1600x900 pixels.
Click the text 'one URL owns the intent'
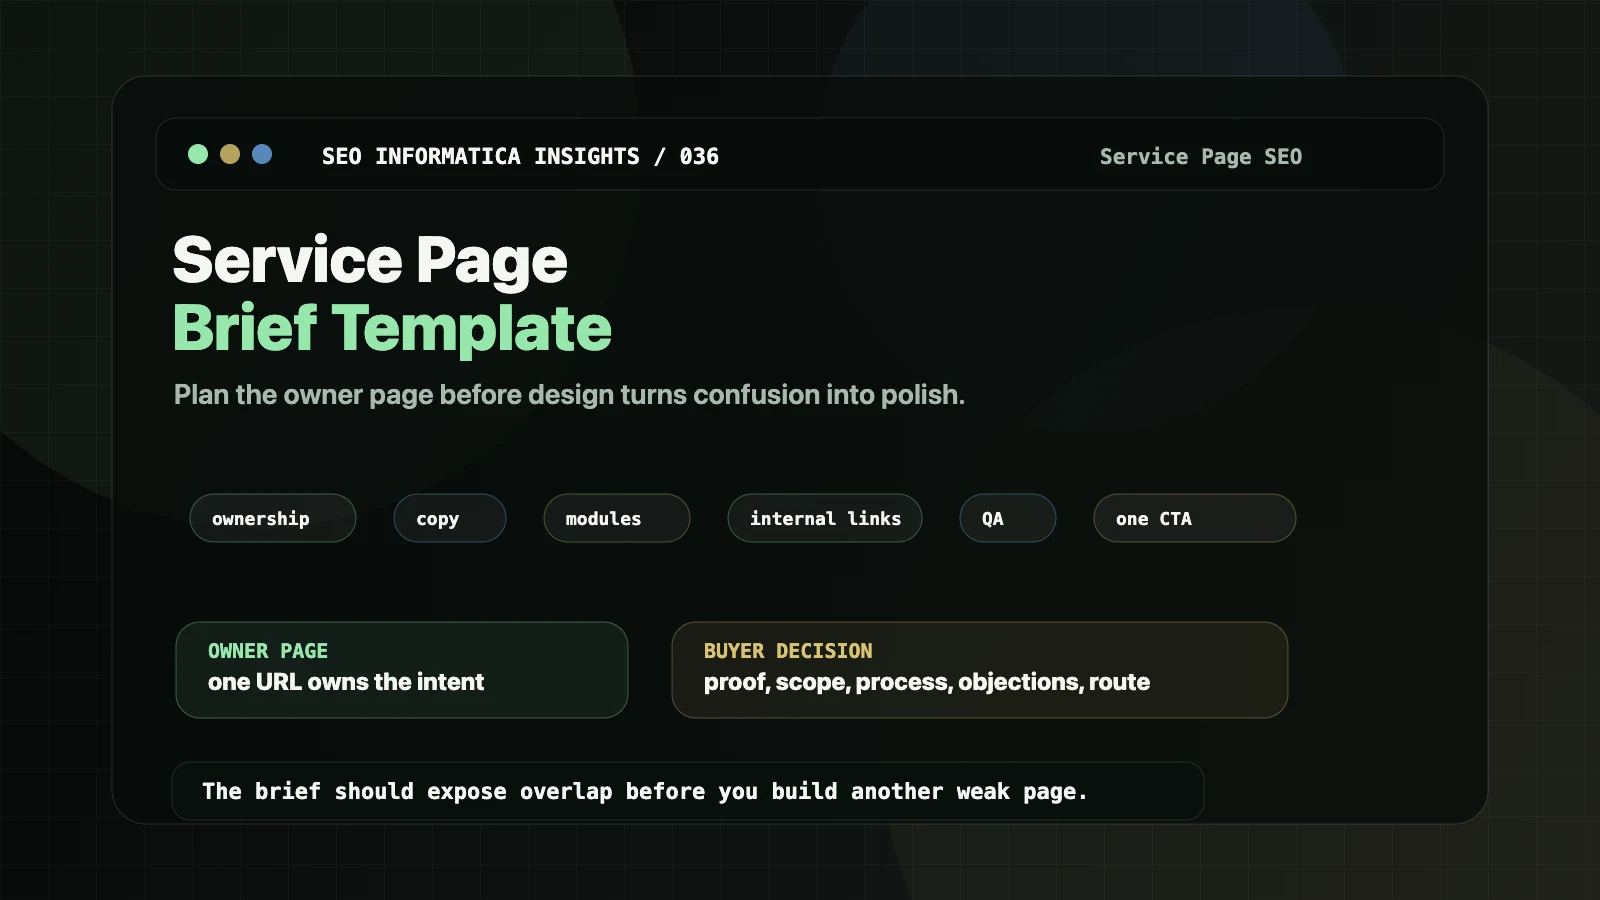click(346, 682)
